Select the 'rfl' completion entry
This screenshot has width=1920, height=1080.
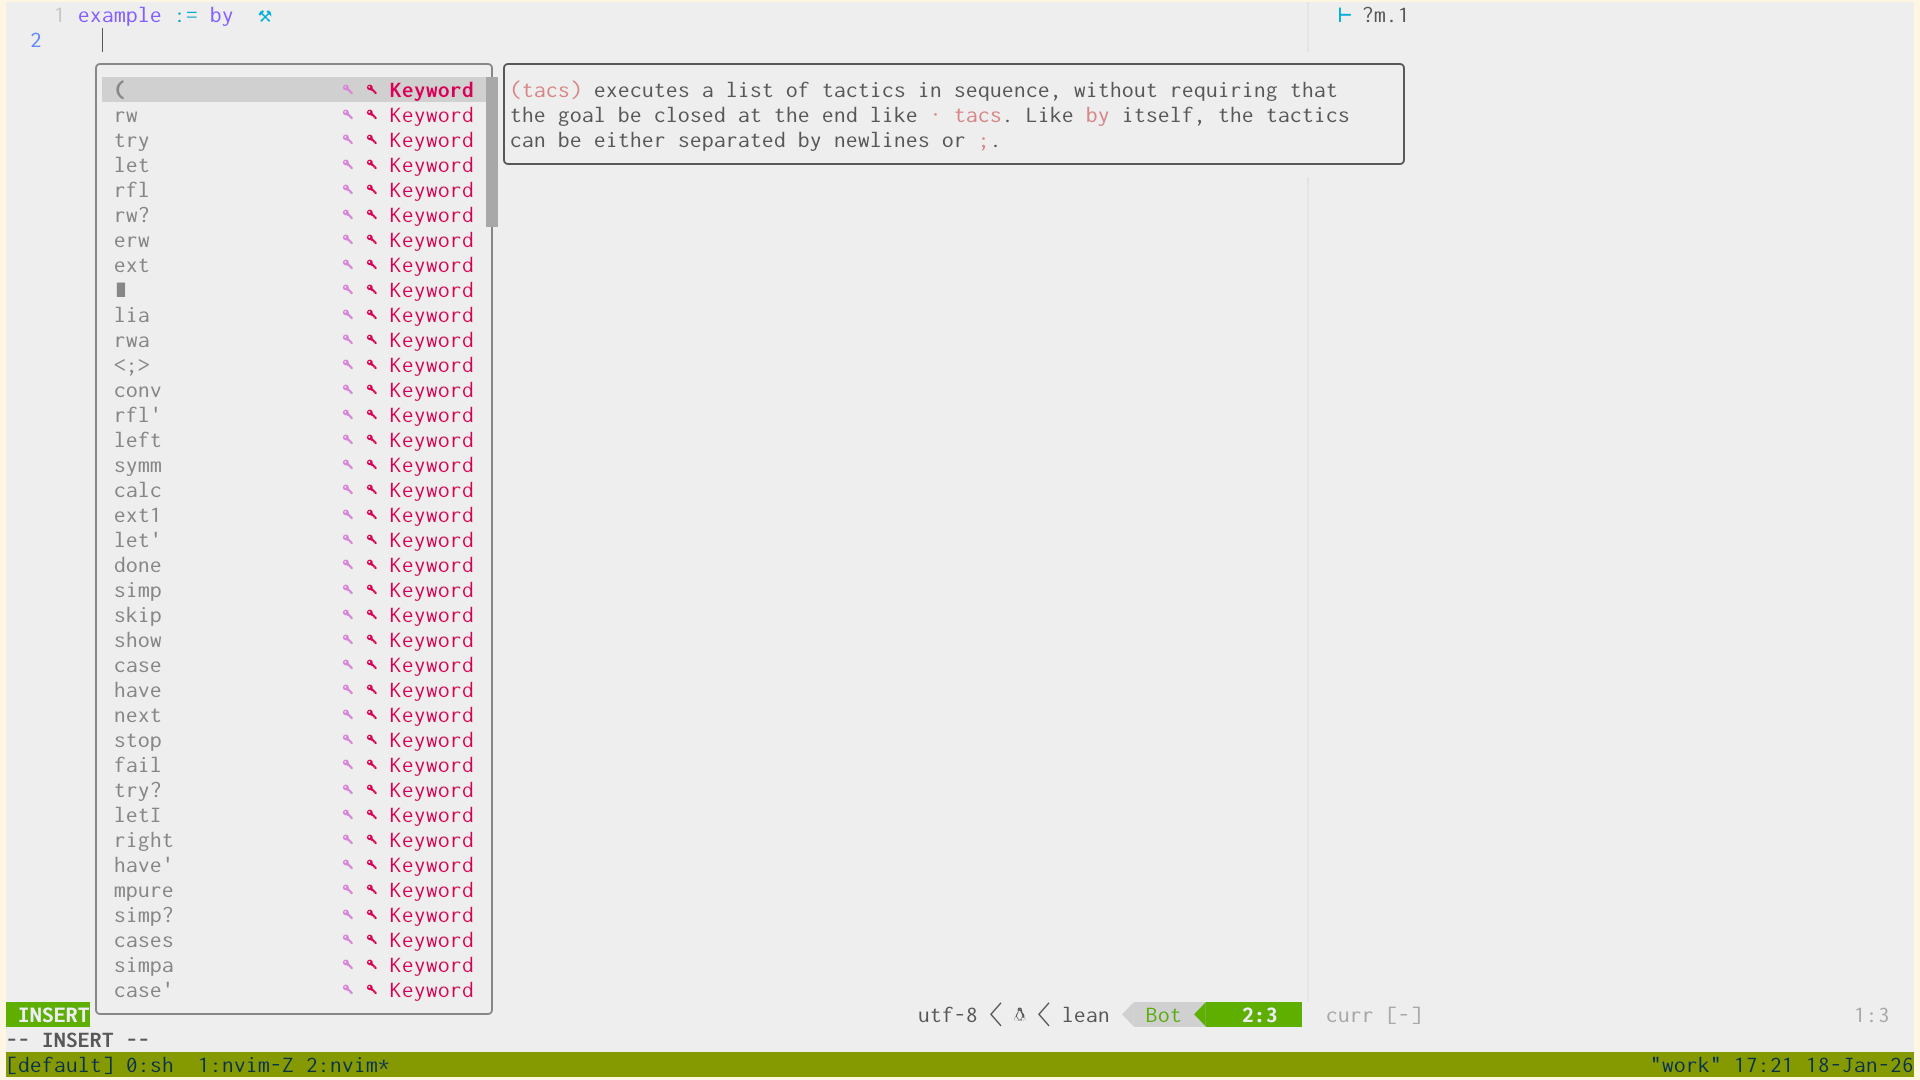131,190
